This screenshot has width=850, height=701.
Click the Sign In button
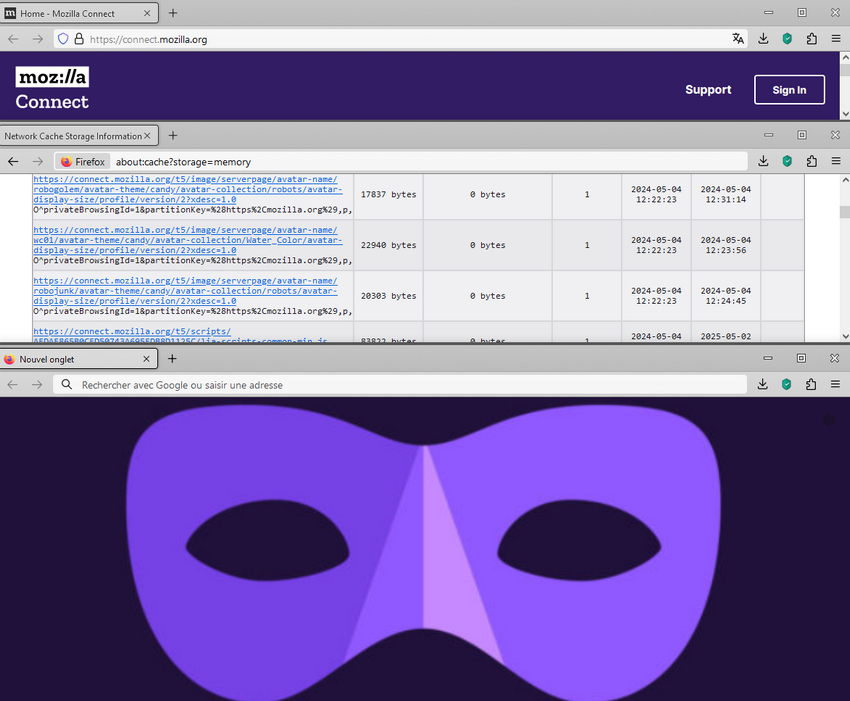click(789, 90)
